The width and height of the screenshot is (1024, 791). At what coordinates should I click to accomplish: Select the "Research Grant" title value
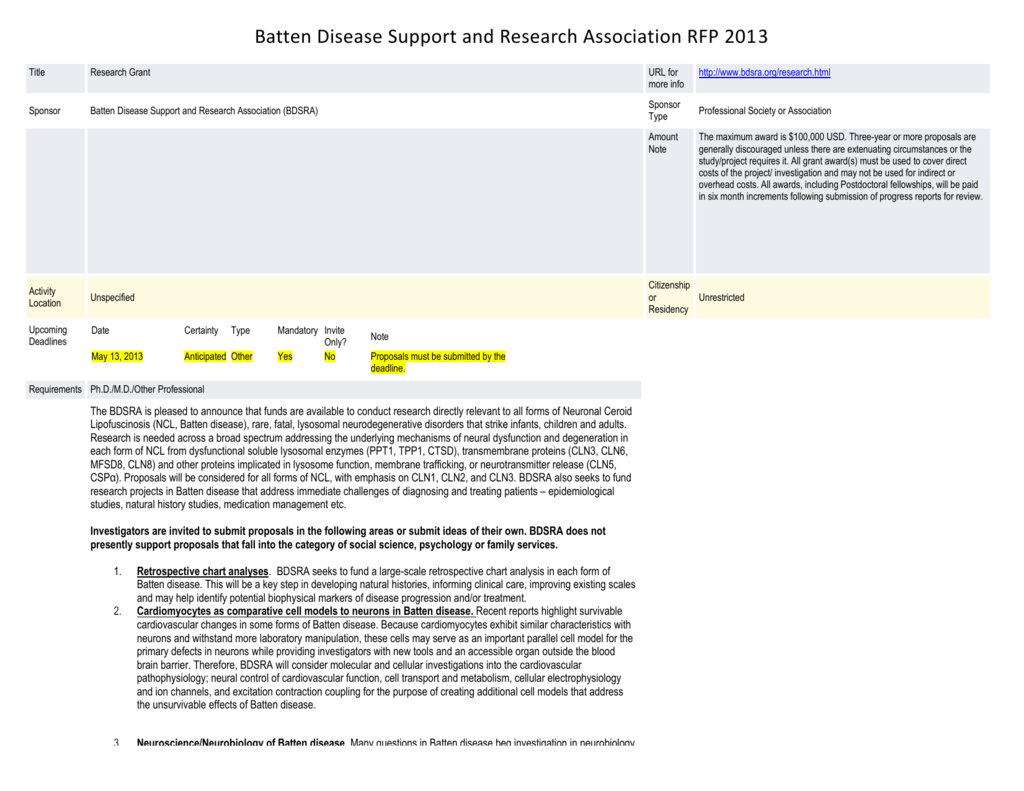click(x=120, y=73)
